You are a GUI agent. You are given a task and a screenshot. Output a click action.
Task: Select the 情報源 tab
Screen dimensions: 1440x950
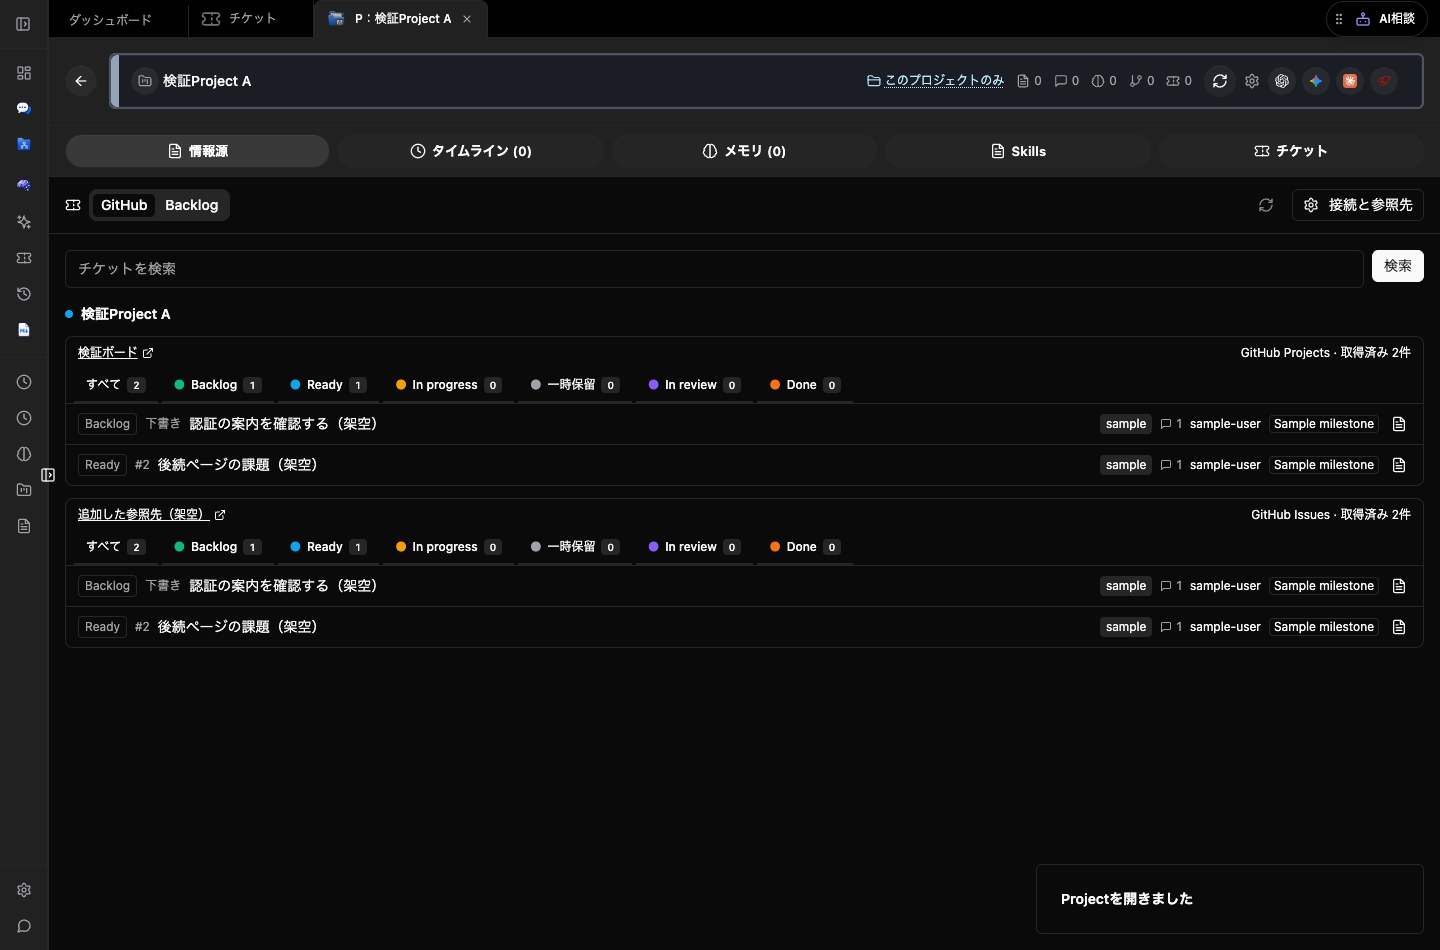pyautogui.click(x=197, y=151)
